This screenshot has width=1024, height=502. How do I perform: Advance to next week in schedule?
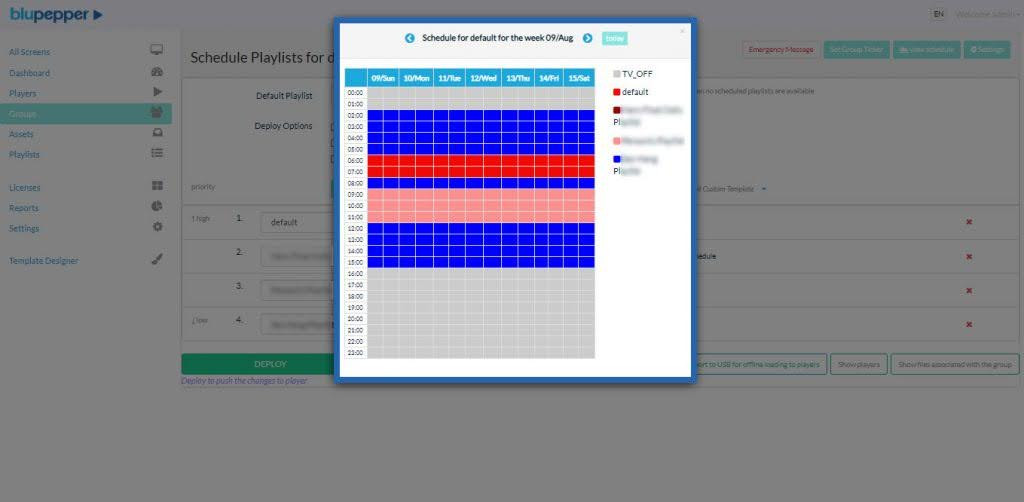point(588,38)
